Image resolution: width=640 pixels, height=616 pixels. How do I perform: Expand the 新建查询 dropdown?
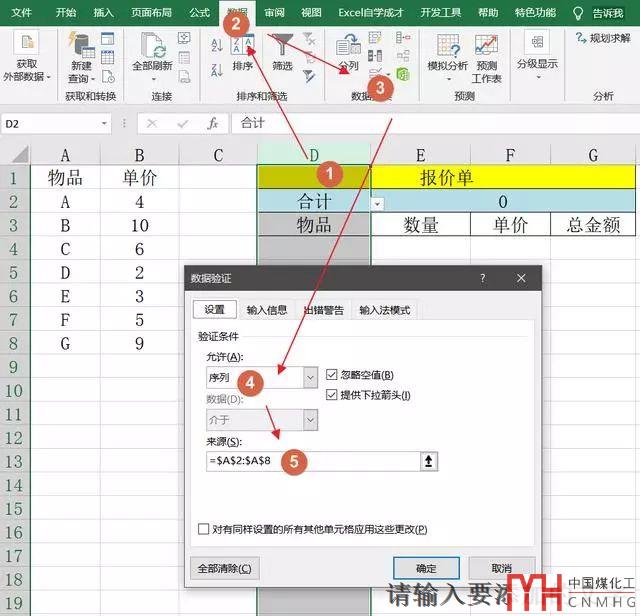coord(93,79)
